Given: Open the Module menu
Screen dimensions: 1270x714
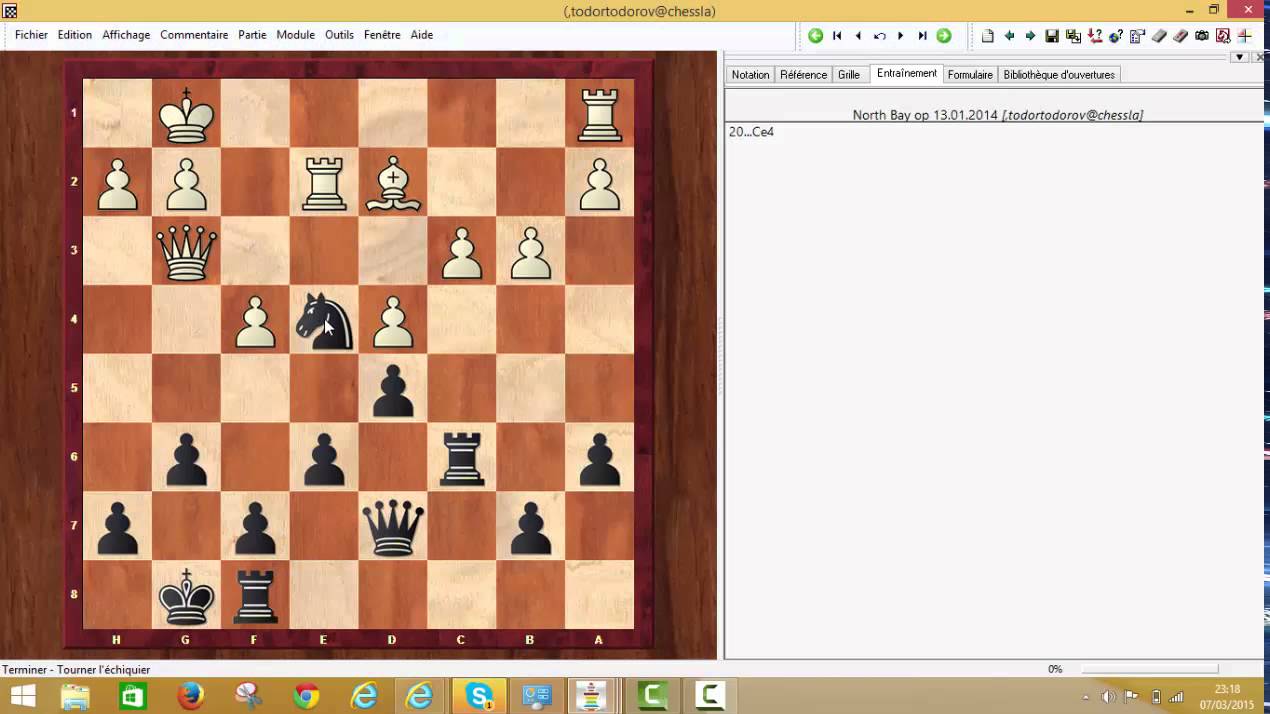Looking at the screenshot, I should click(x=296, y=35).
